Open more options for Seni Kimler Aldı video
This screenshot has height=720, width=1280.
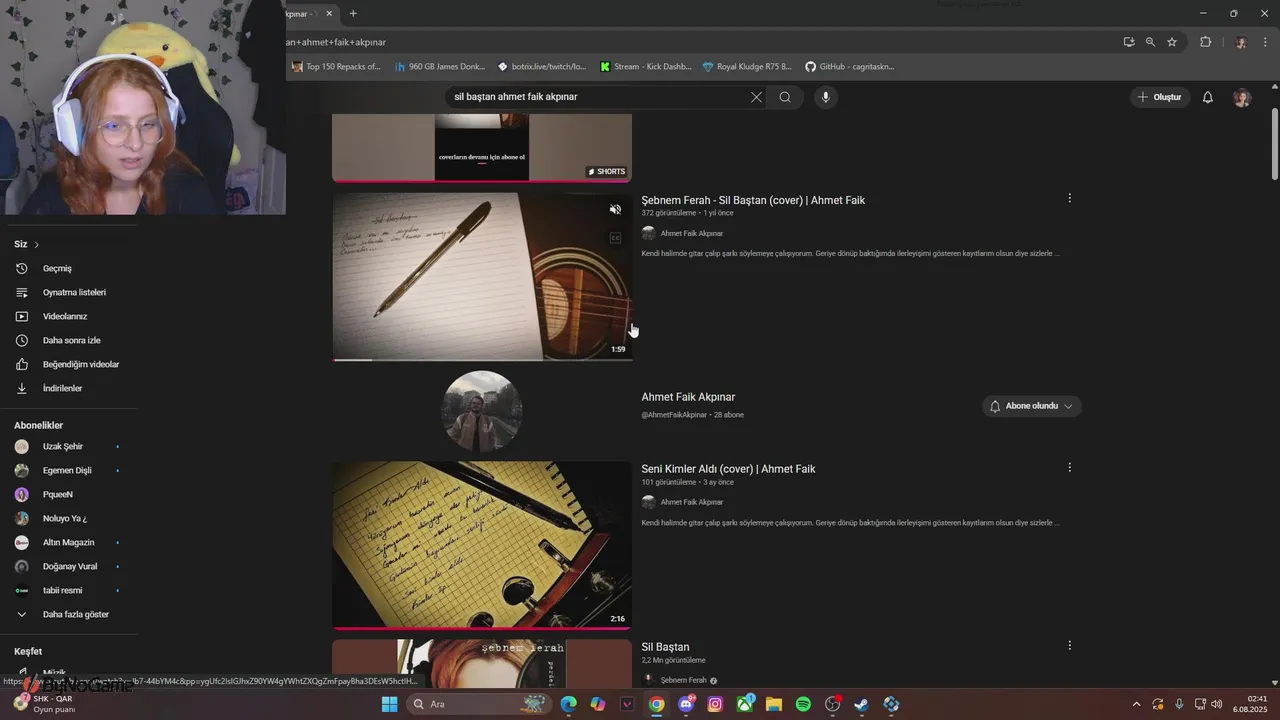[x=1069, y=467]
